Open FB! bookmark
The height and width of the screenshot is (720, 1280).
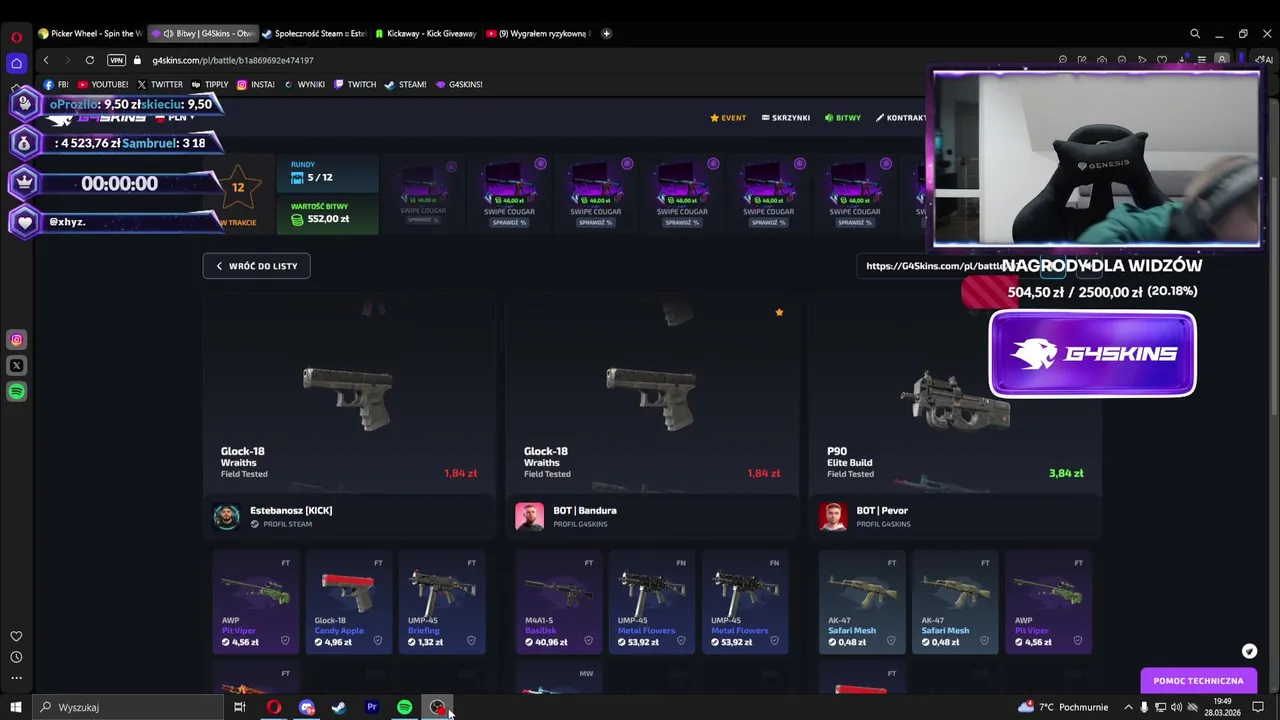(56, 85)
